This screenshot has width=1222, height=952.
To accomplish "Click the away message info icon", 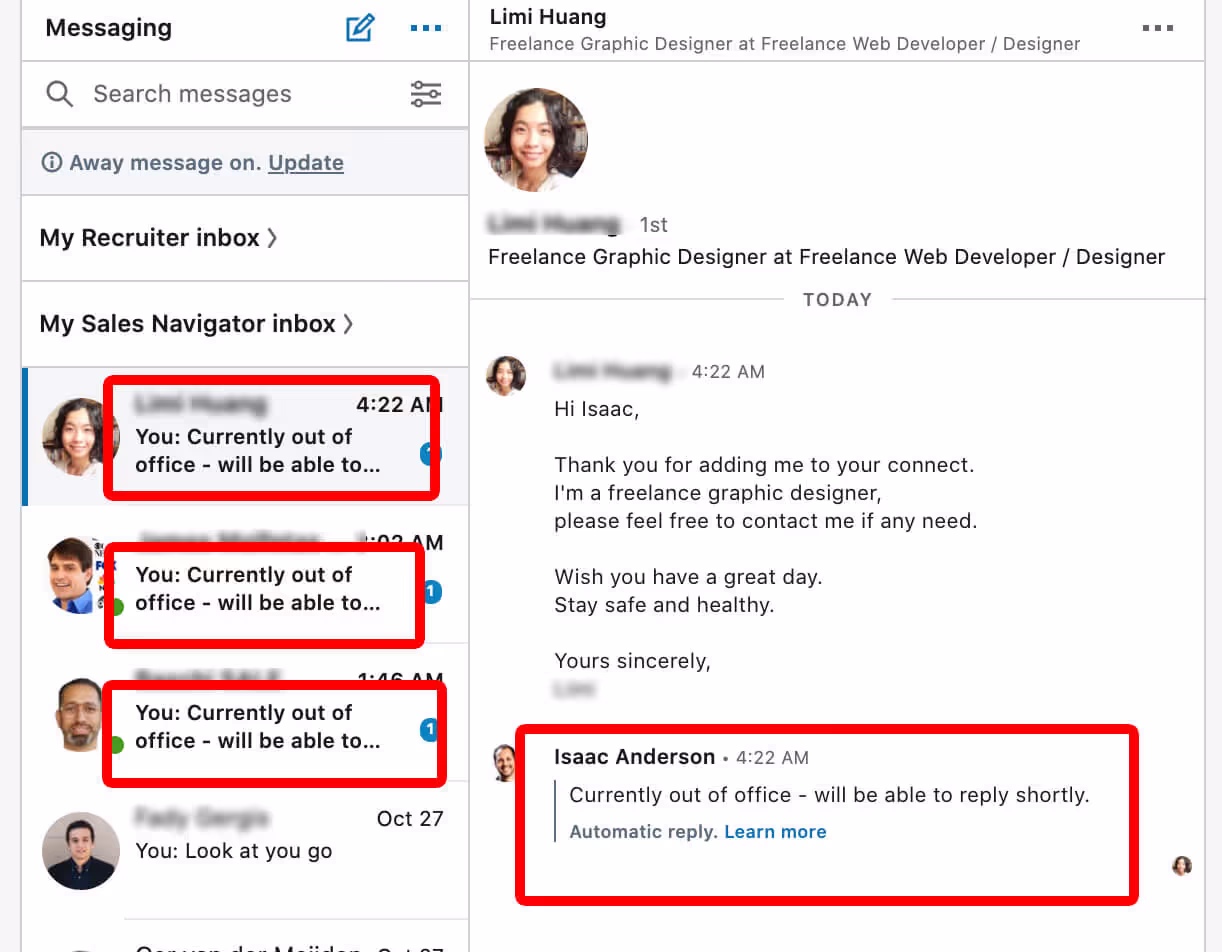I will tap(51, 162).
